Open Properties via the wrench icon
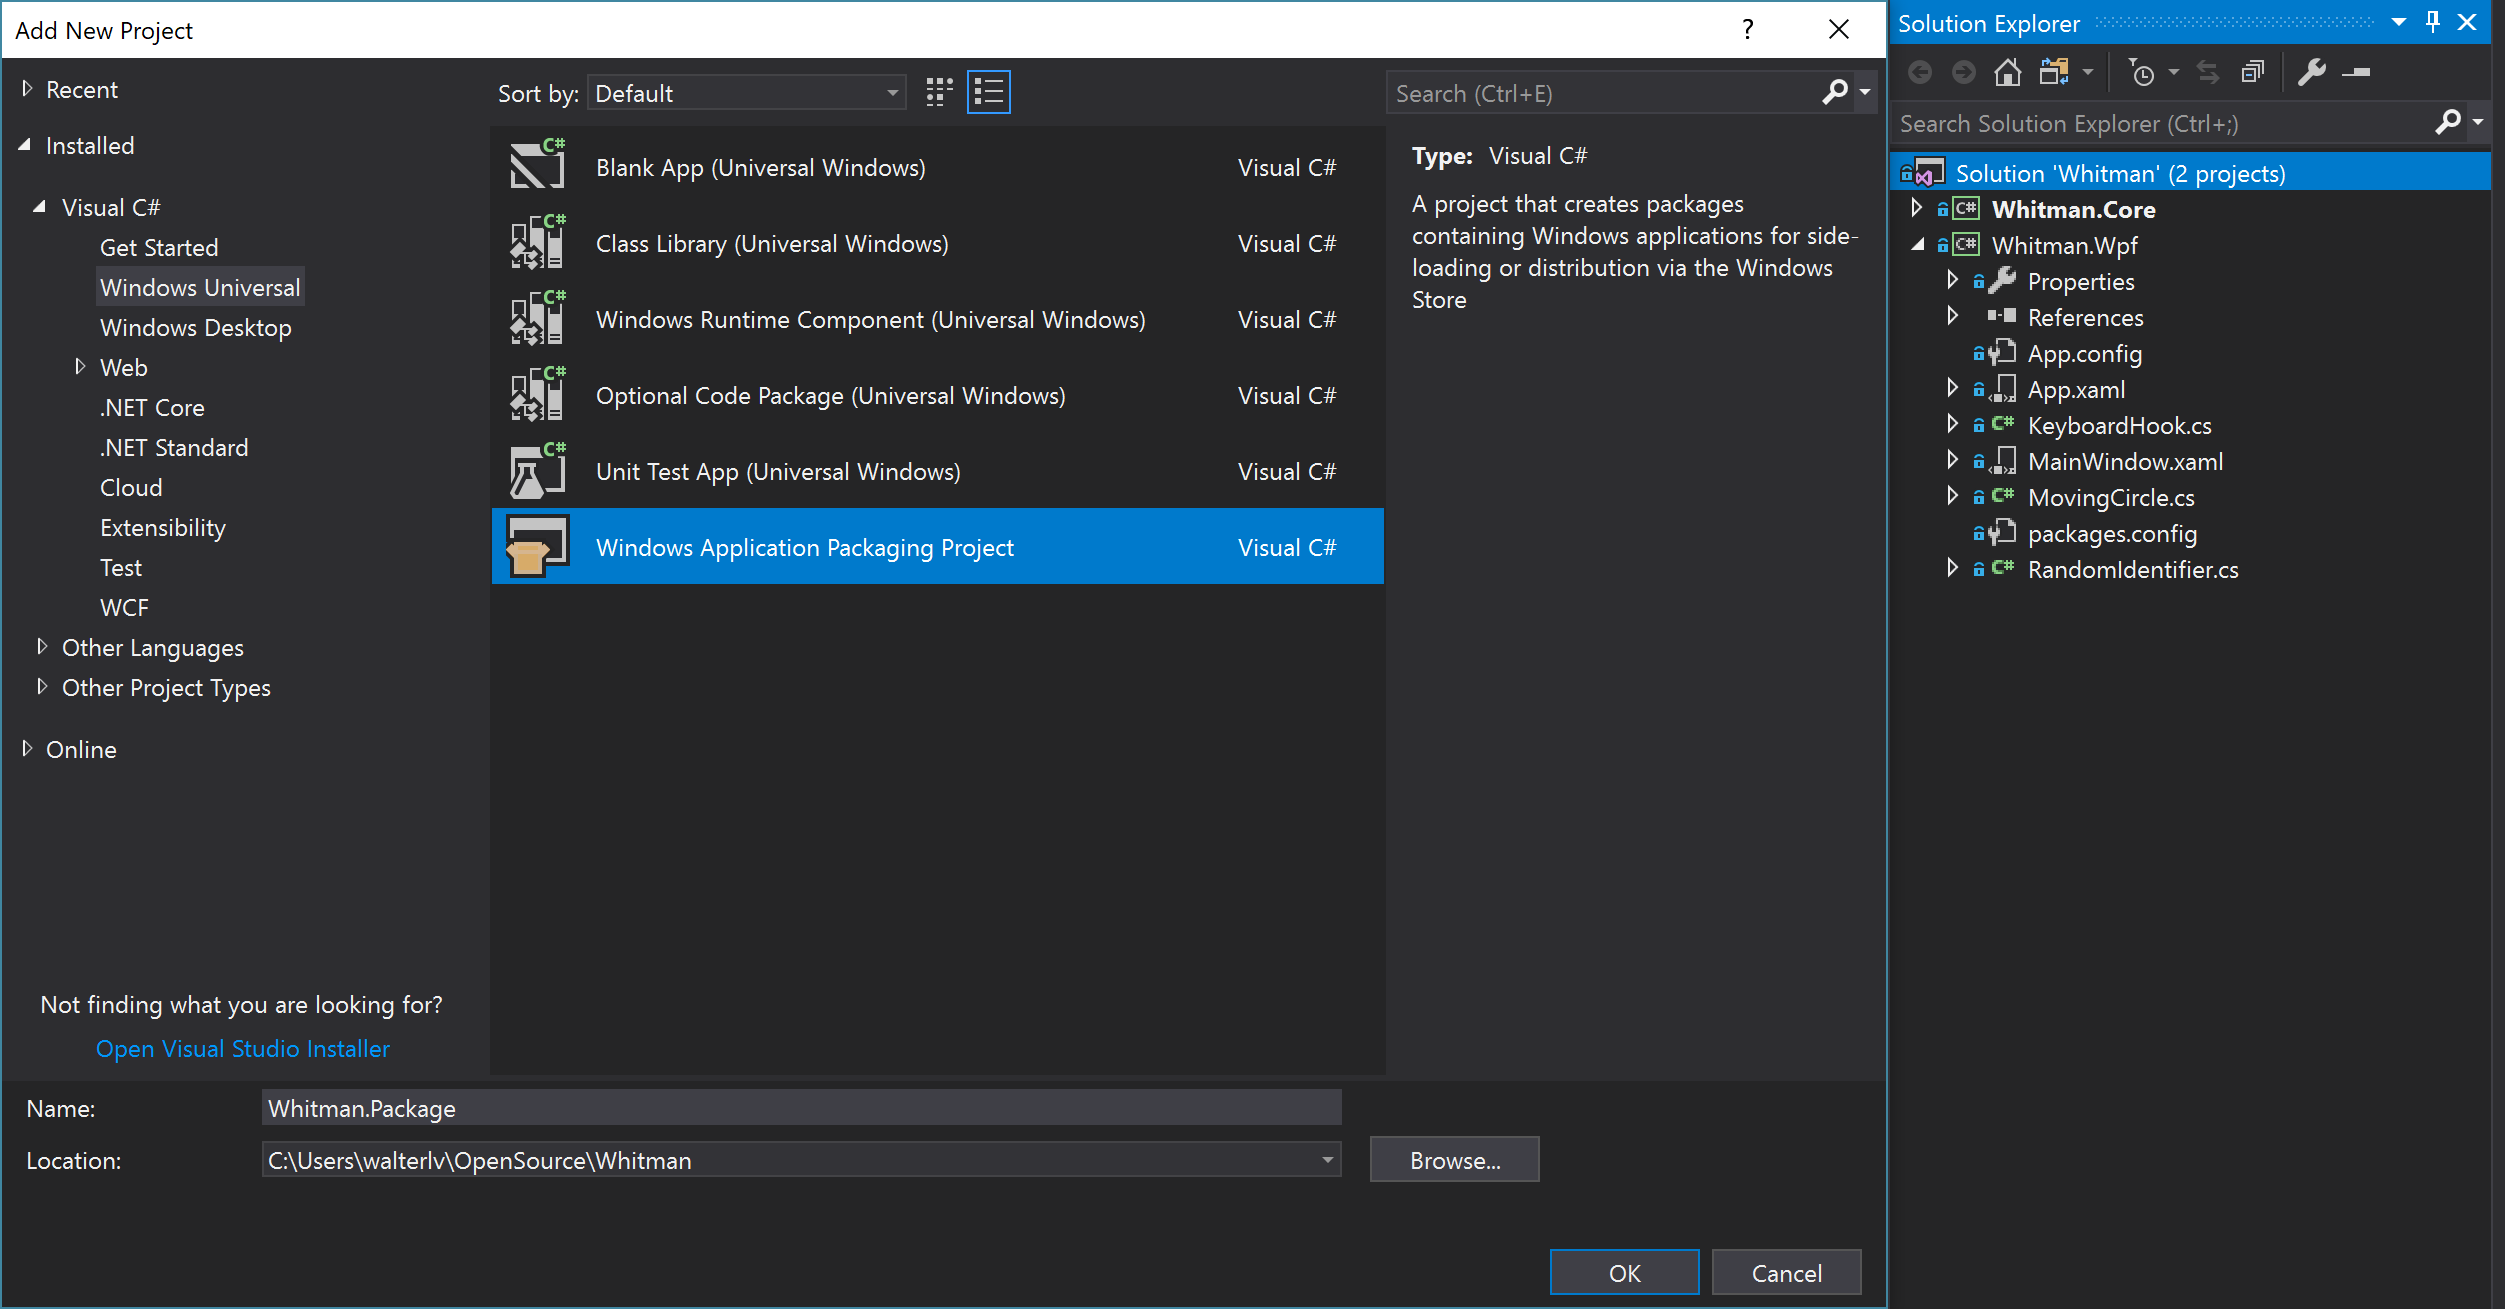The image size is (2505, 1309). pyautogui.click(x=2313, y=72)
